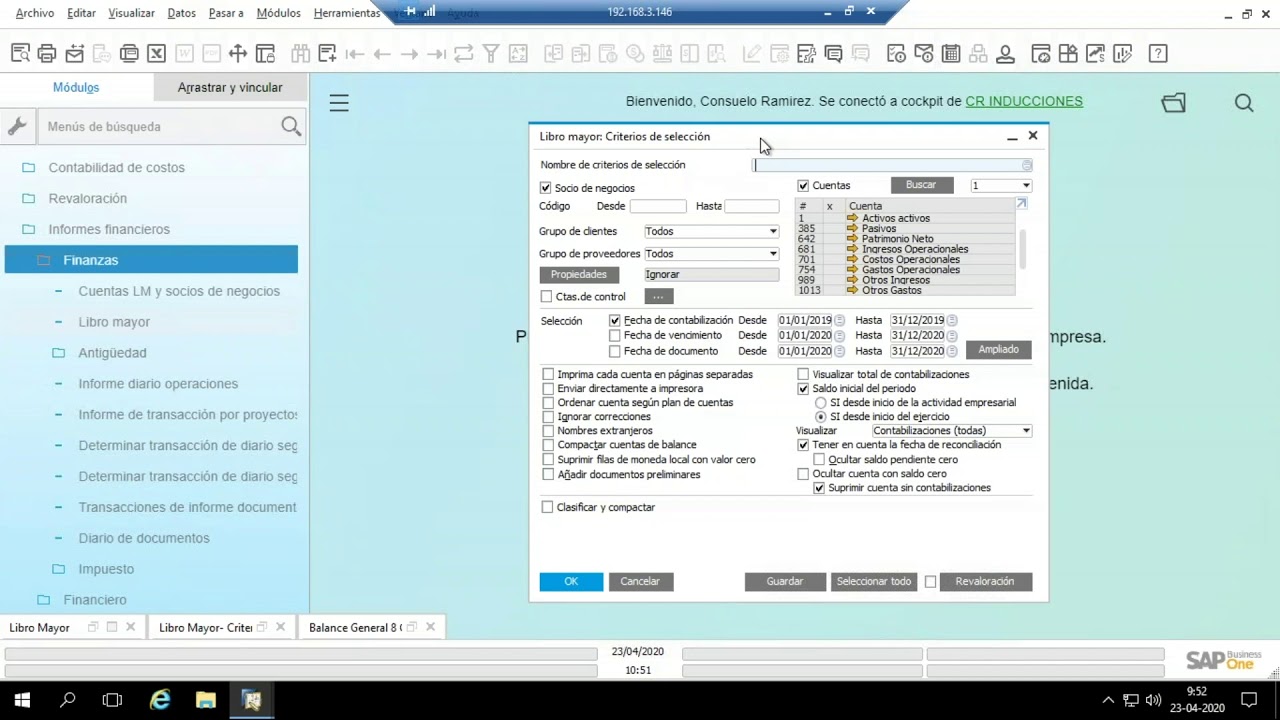
Task: Click the Menús de búsqueda search field
Action: (x=159, y=126)
